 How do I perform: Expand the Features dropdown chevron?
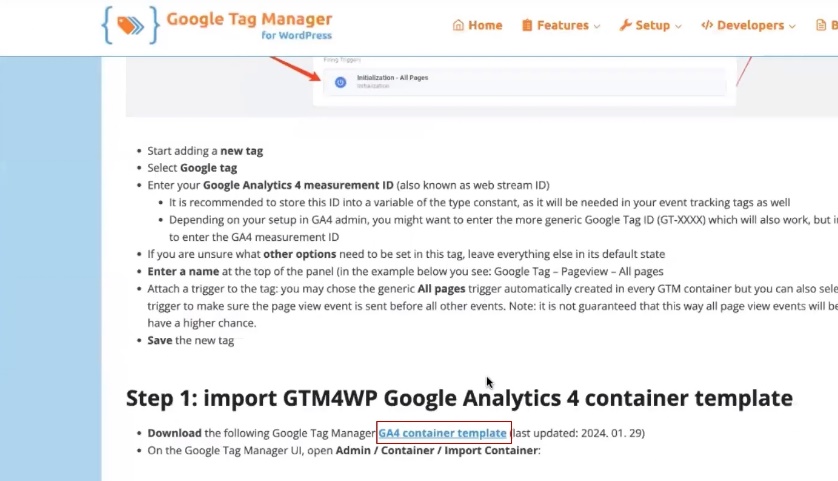(598, 26)
